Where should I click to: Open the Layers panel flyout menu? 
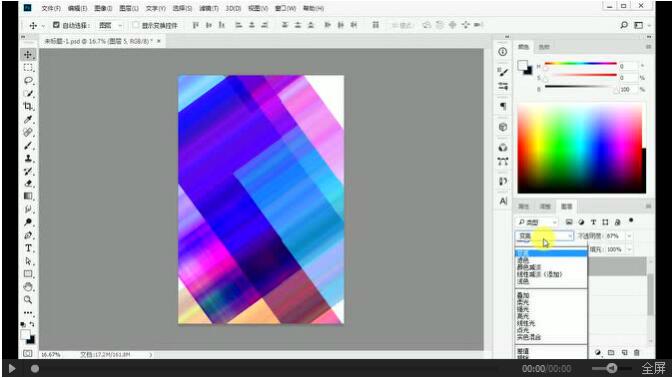pos(648,206)
